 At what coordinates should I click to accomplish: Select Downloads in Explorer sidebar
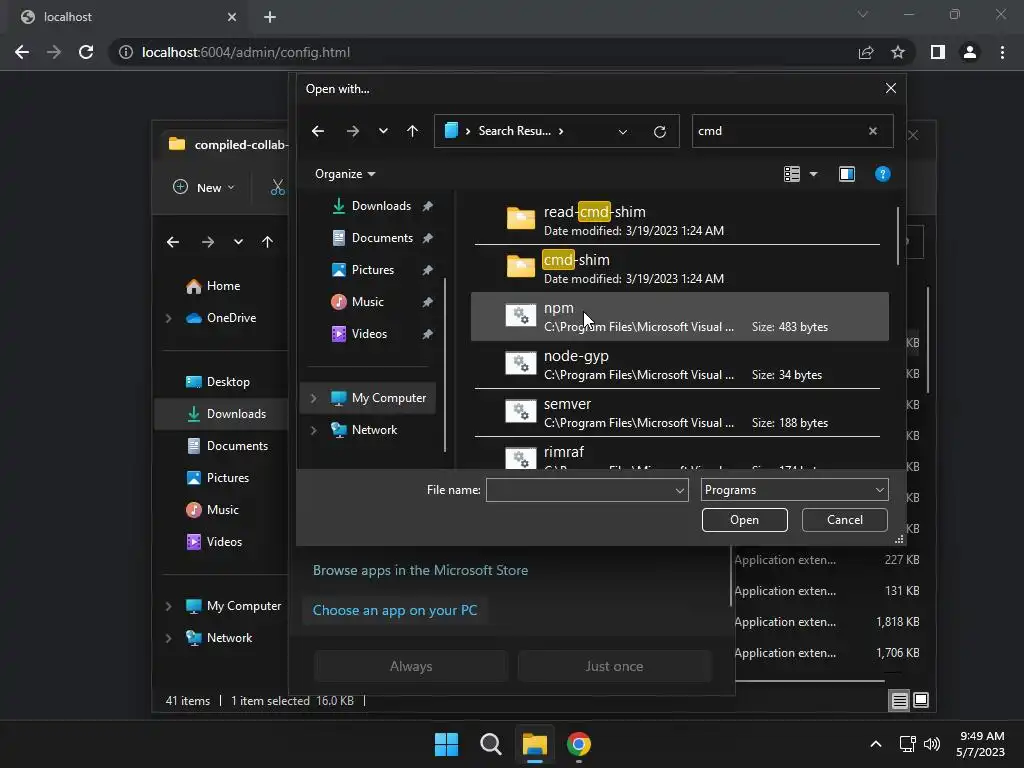226,414
